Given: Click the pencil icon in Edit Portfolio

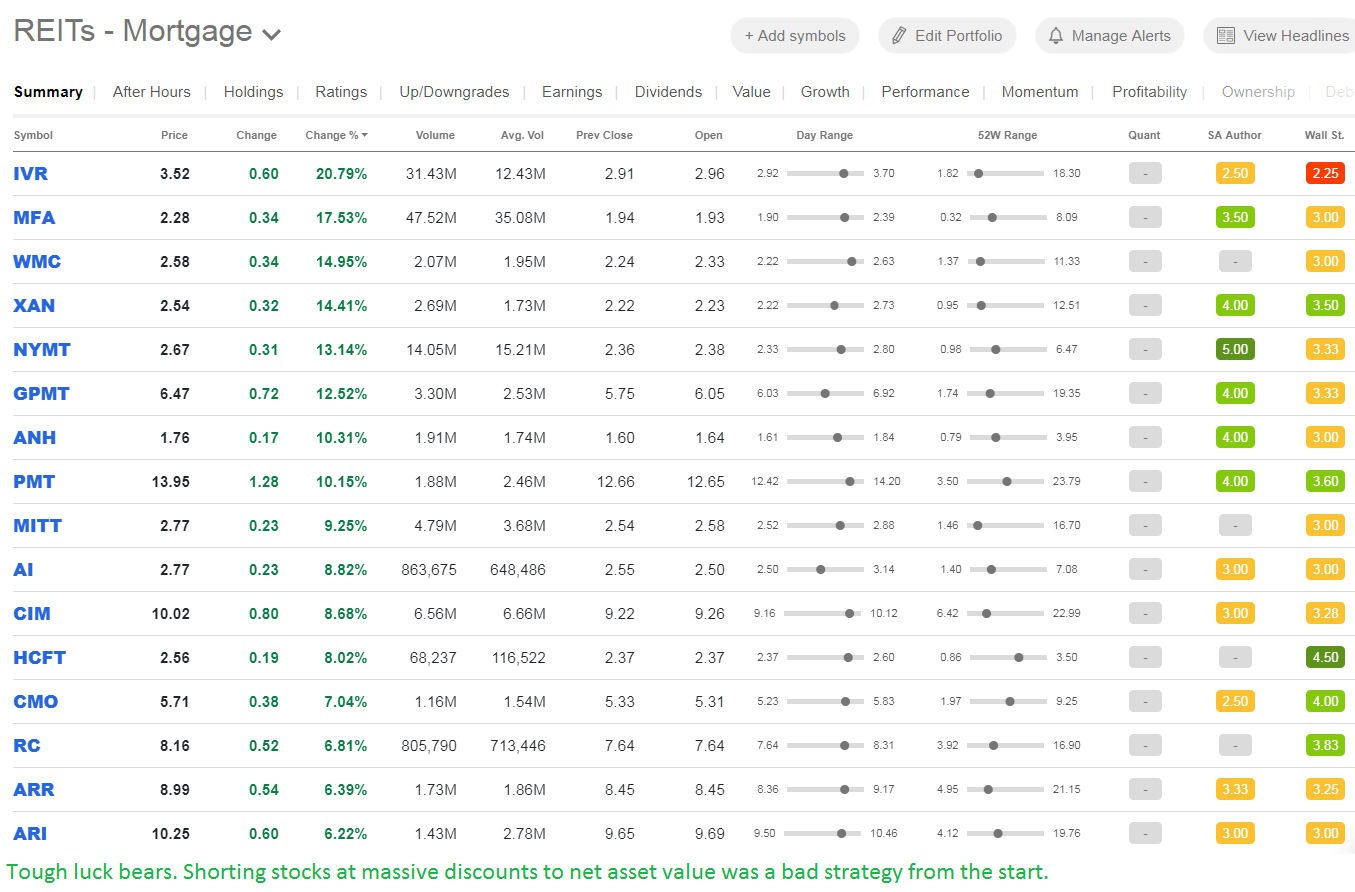Looking at the screenshot, I should (x=899, y=36).
